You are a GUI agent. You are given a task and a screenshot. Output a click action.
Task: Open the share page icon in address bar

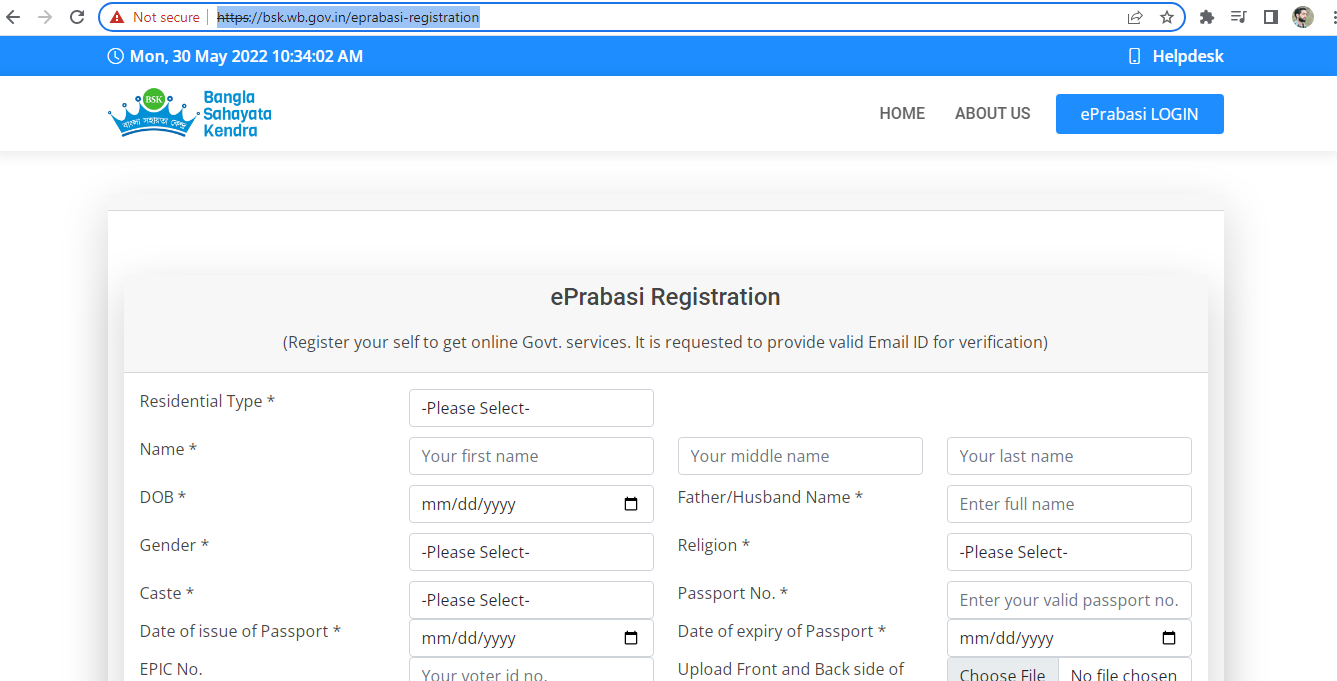(x=1135, y=17)
